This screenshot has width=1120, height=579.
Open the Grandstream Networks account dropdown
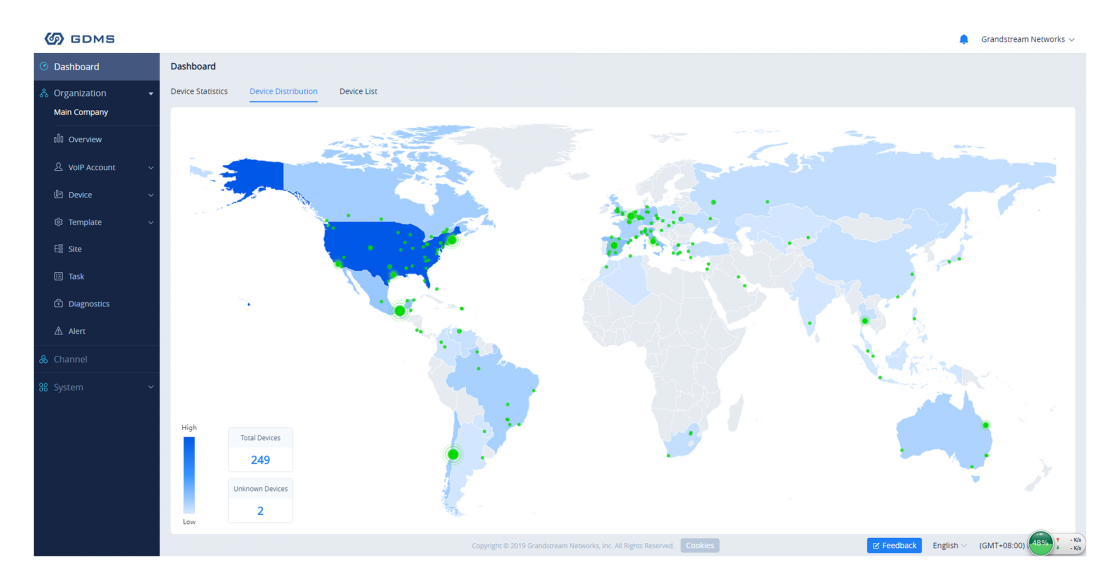point(1027,40)
